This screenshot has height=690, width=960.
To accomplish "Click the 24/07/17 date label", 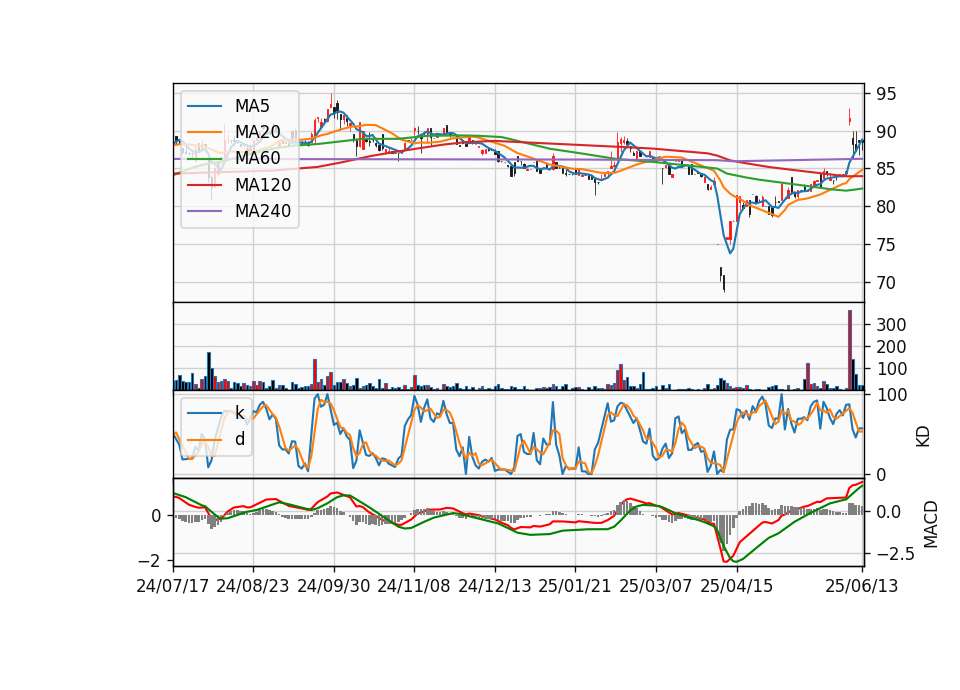I will coord(173,586).
